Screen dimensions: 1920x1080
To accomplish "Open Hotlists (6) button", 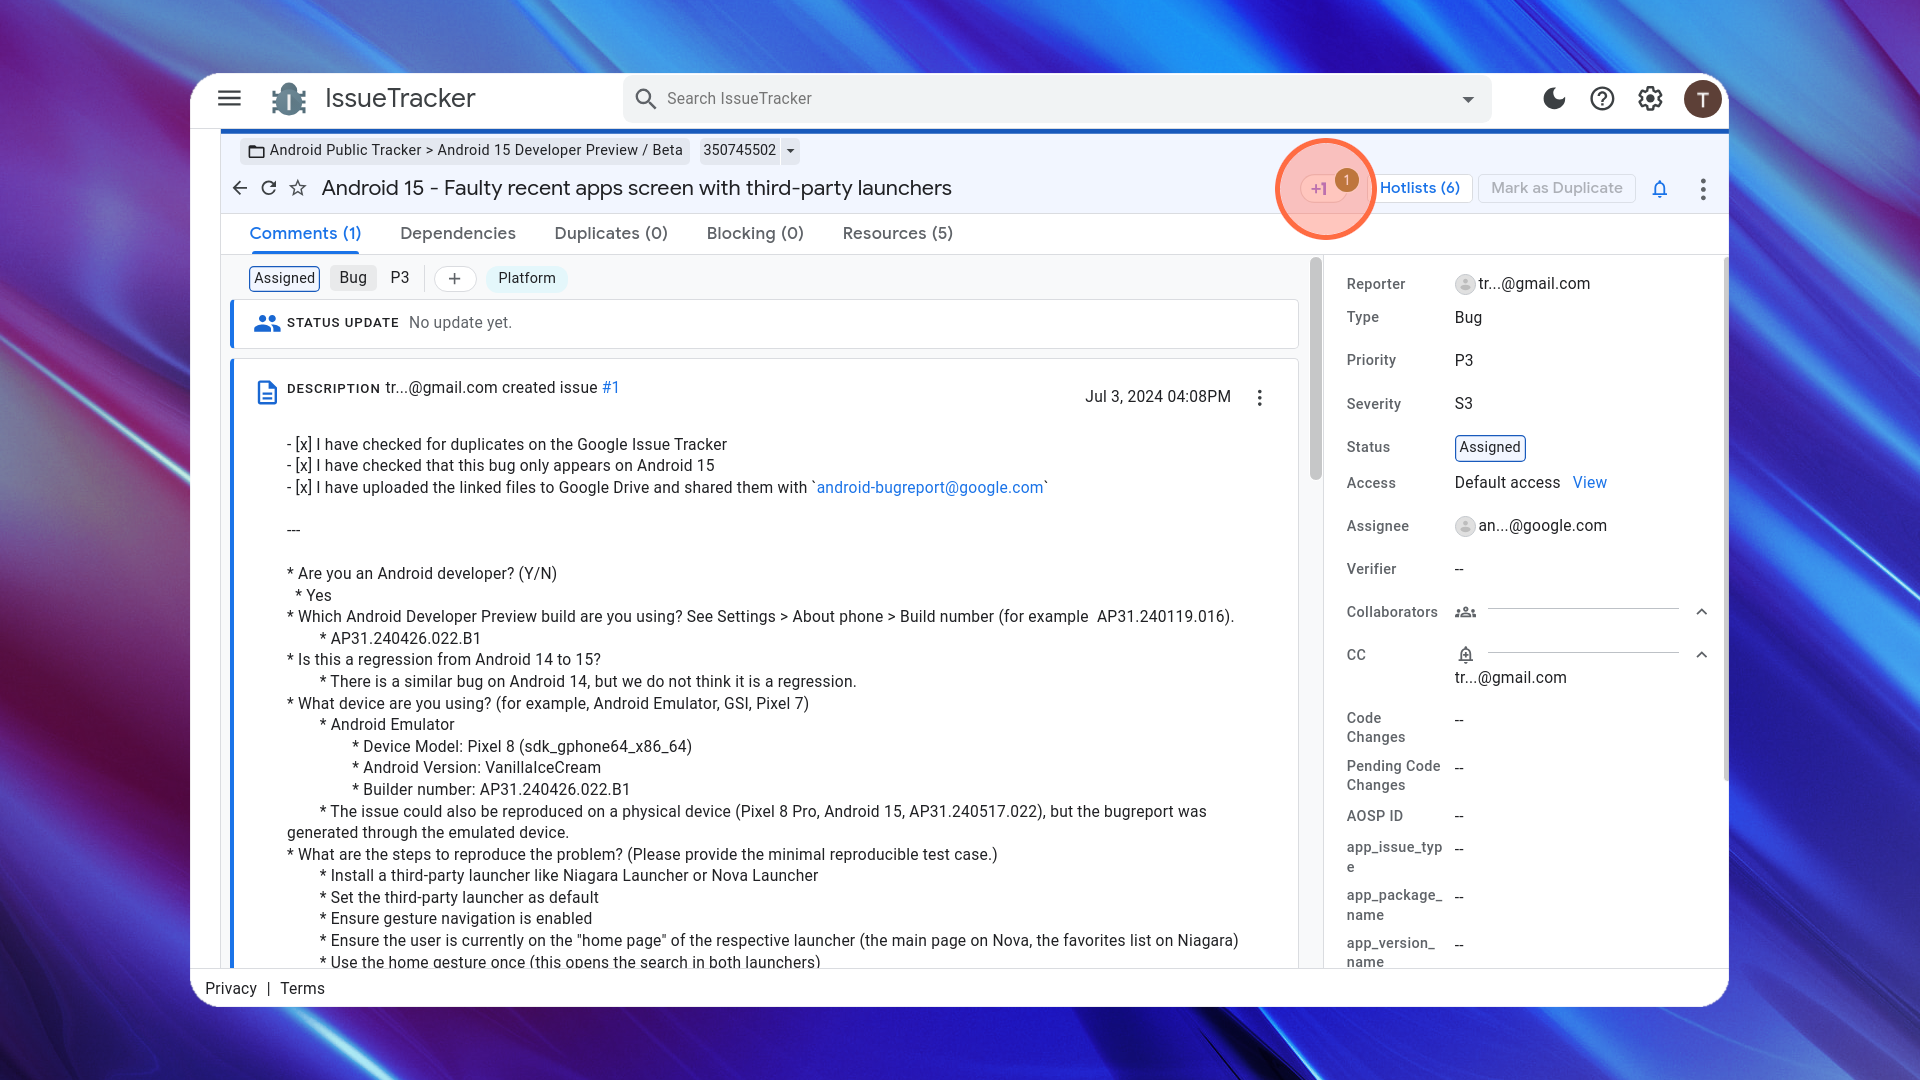I will pos(1420,188).
